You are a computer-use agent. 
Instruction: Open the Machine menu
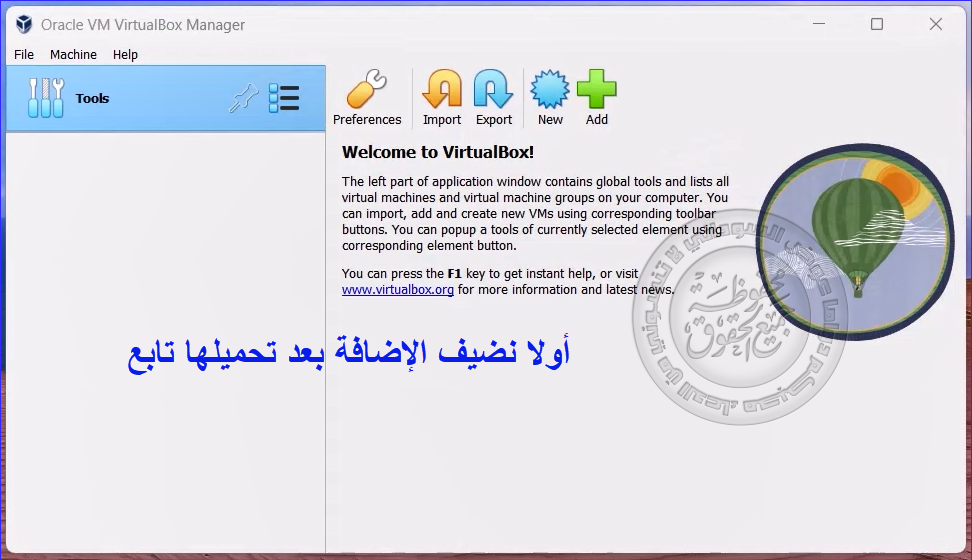[x=73, y=55]
